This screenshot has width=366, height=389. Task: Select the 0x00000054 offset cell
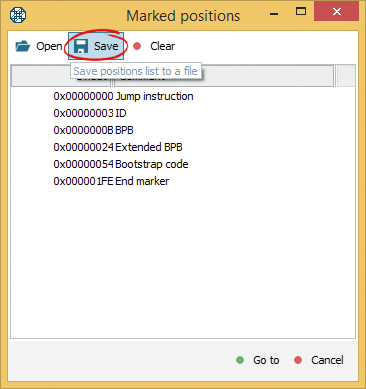pos(83,164)
